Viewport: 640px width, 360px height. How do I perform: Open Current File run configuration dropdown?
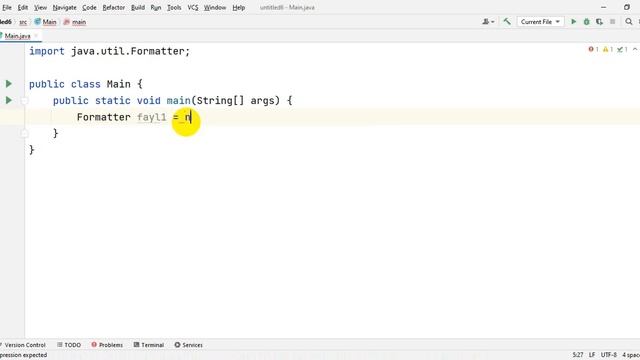[540, 22]
